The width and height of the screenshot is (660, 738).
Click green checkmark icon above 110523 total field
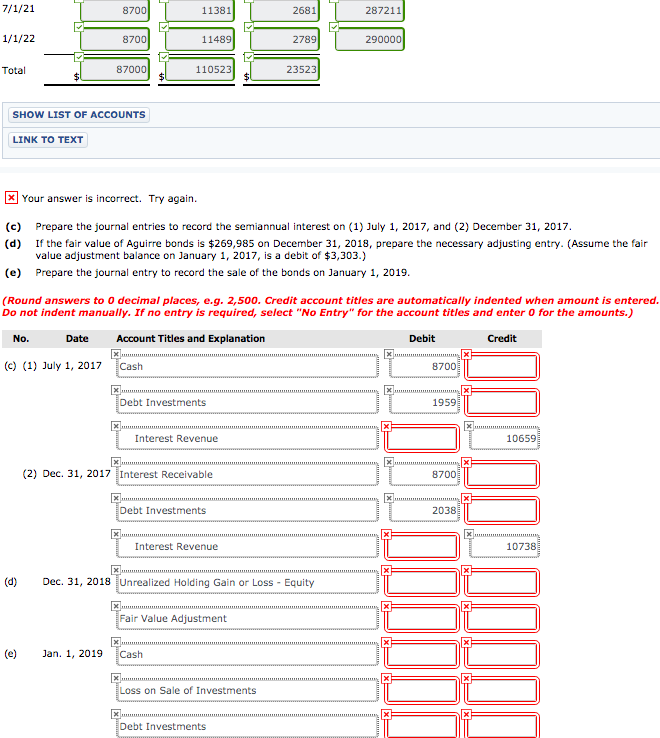point(163,57)
